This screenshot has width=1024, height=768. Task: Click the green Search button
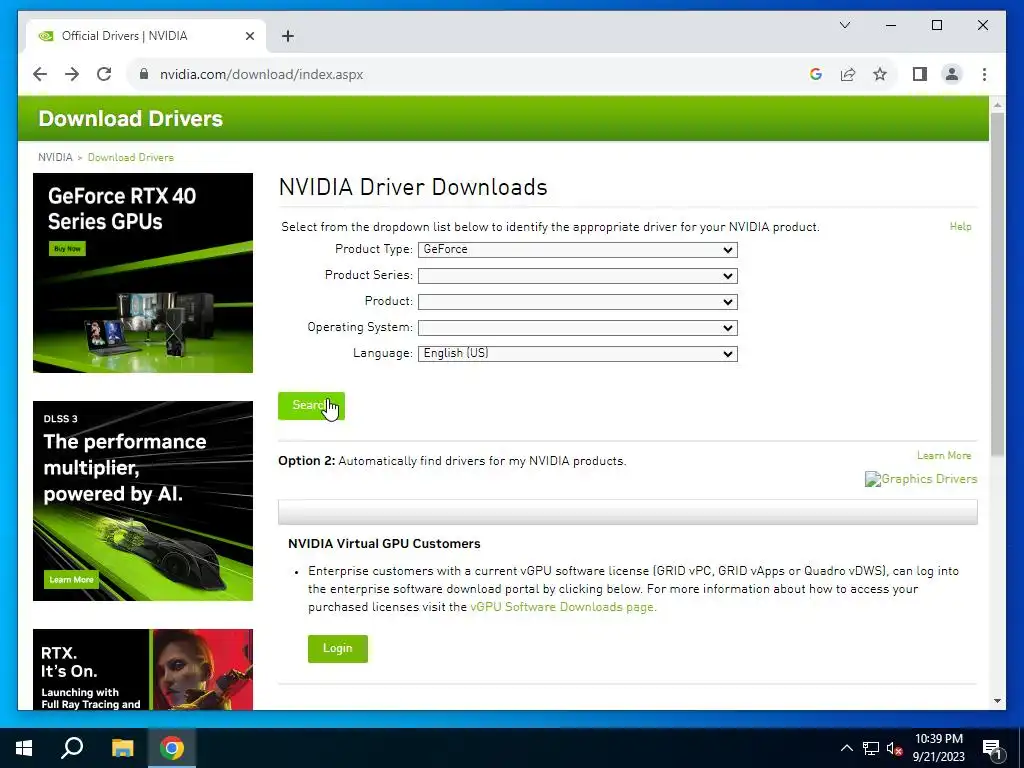(x=311, y=406)
